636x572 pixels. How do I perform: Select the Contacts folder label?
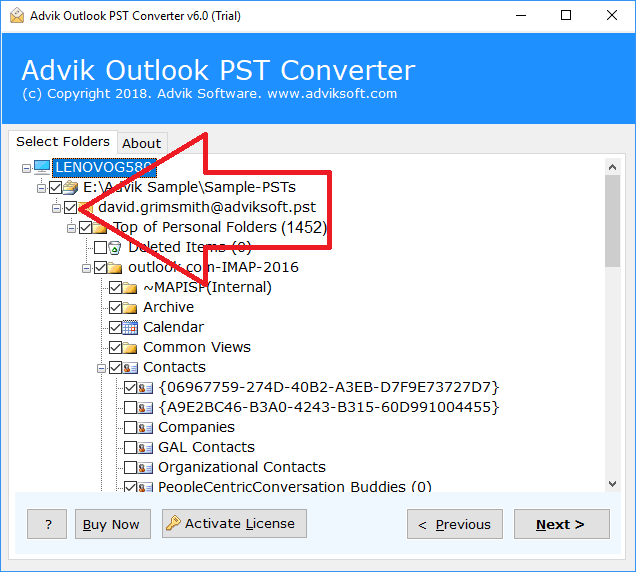click(x=174, y=367)
